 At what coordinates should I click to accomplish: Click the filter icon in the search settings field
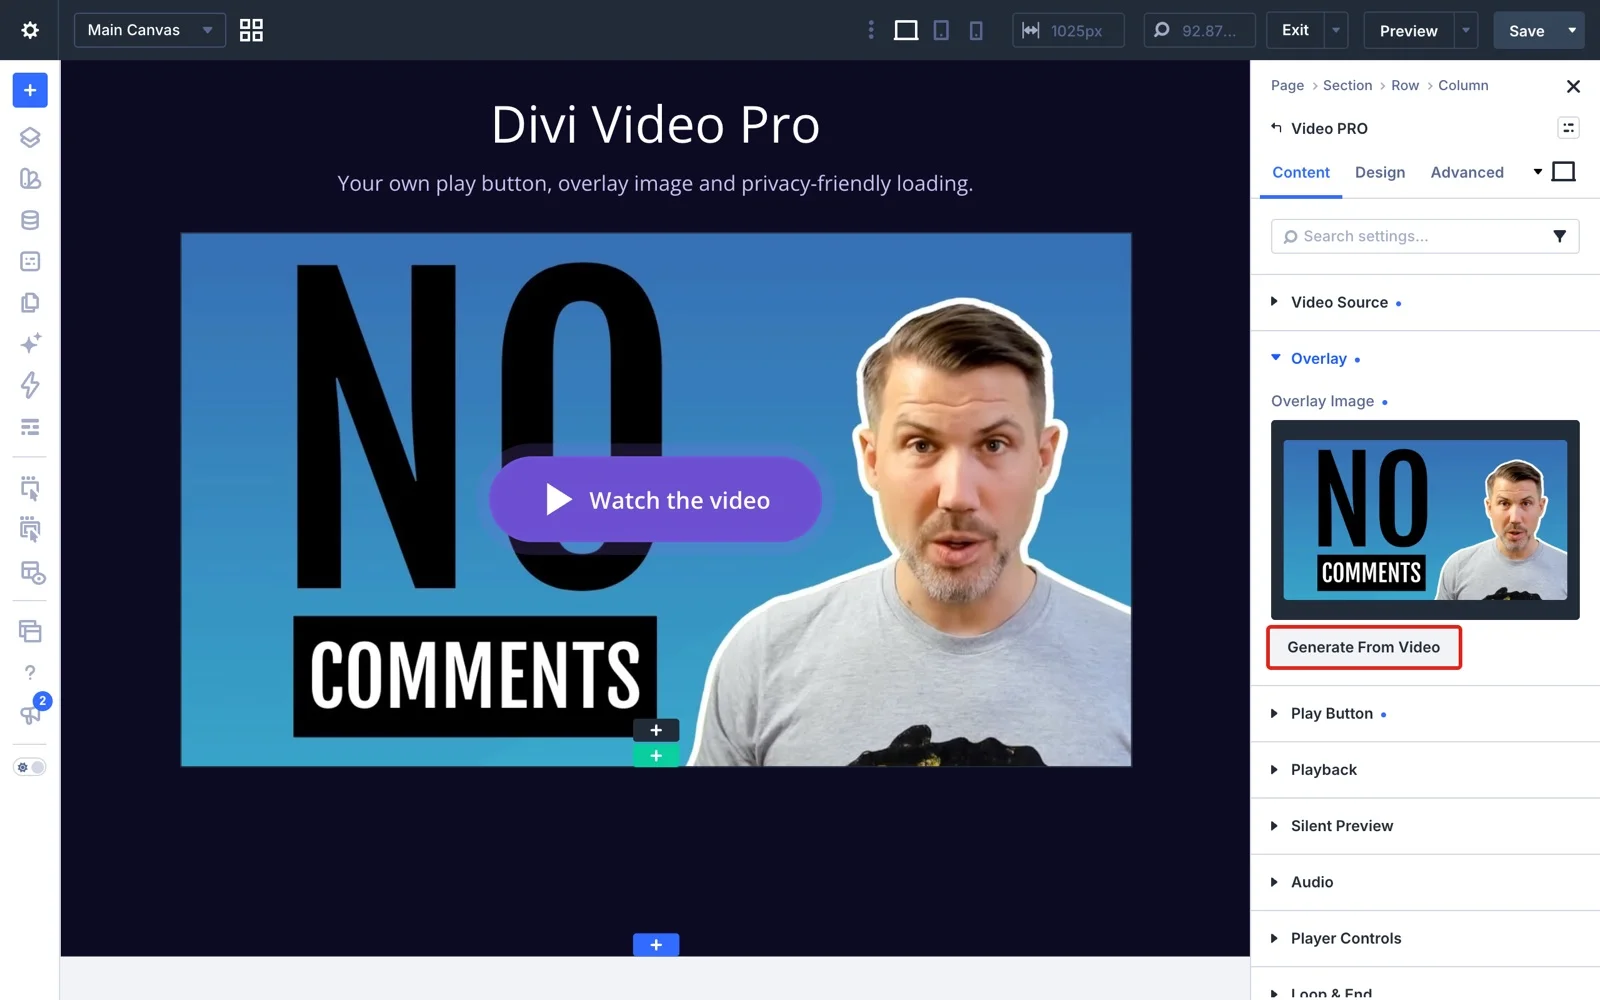tap(1559, 236)
